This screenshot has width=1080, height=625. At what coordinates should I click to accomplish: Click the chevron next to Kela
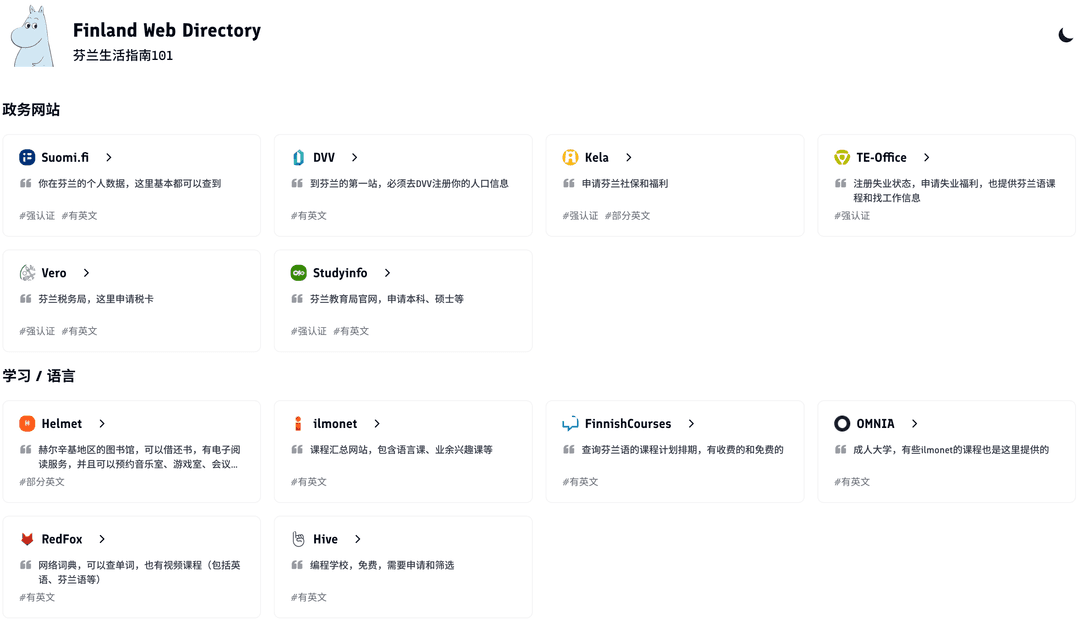pos(629,157)
